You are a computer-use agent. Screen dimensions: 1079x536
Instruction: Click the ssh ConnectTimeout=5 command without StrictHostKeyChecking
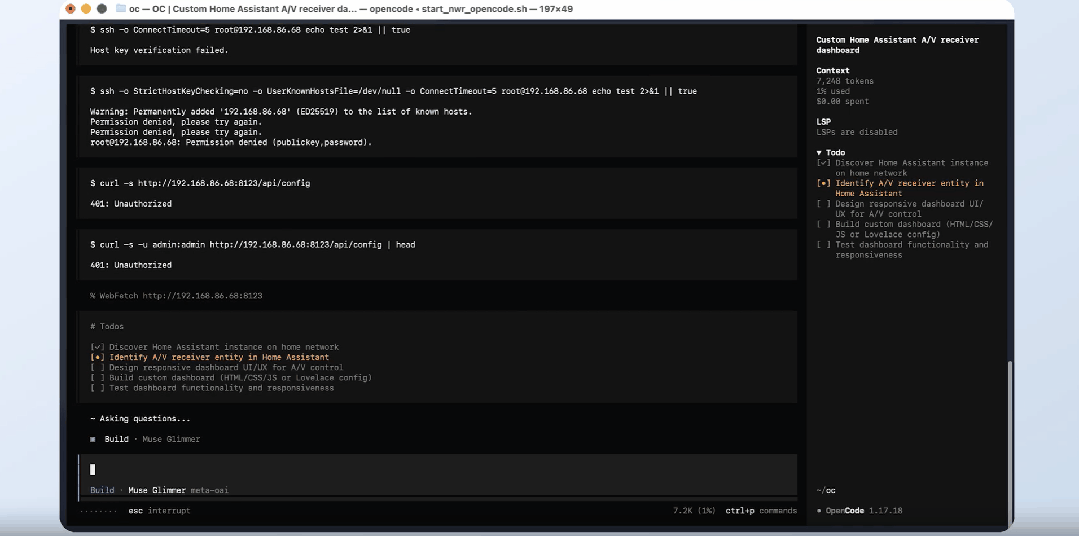point(250,30)
